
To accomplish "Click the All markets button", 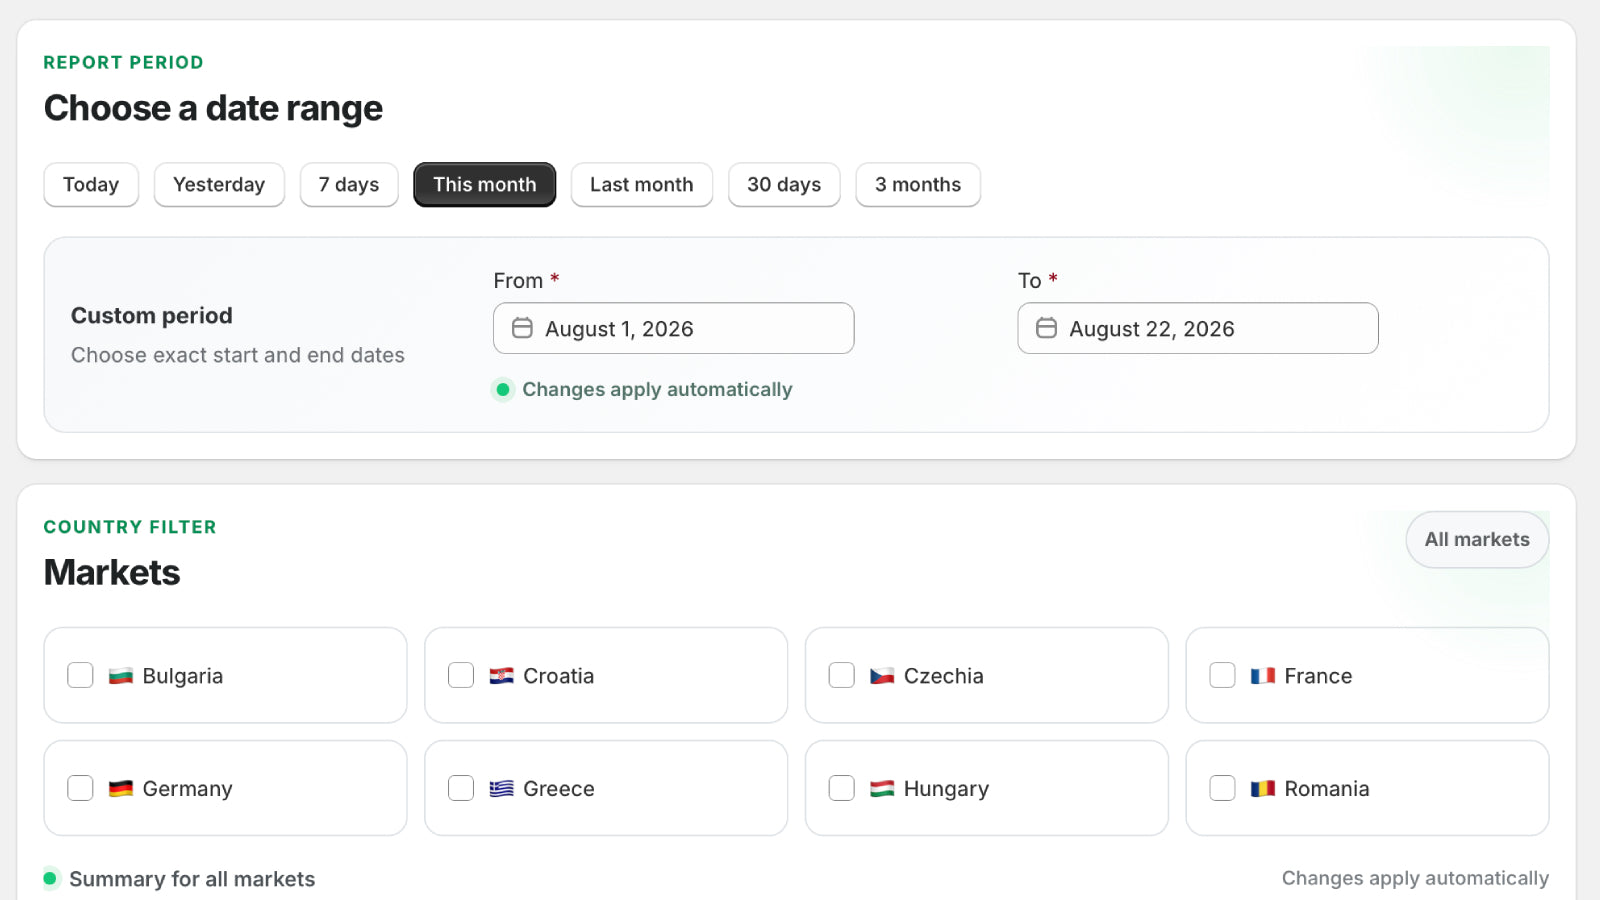I will coord(1477,540).
